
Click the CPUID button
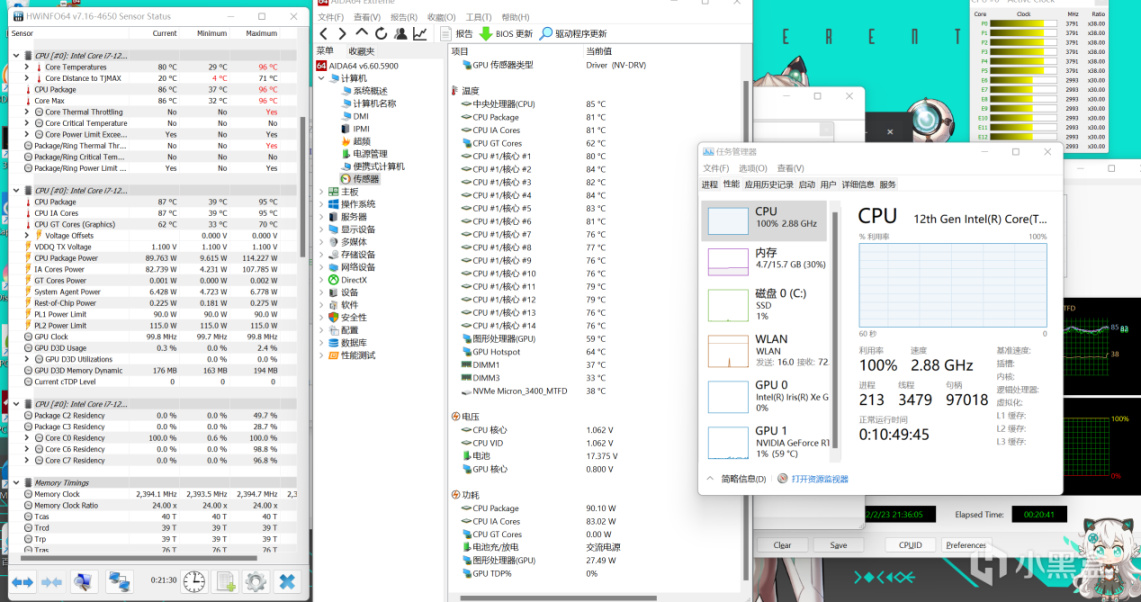pos(910,544)
